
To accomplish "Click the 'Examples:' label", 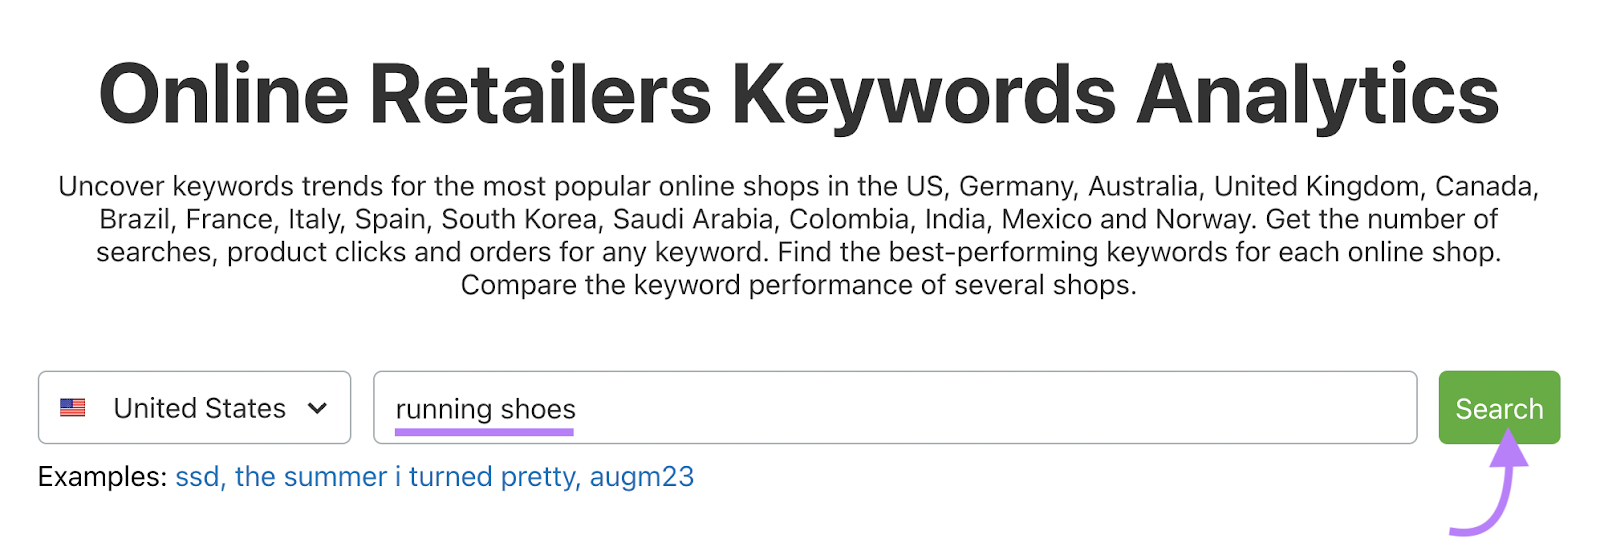I will 102,477.
